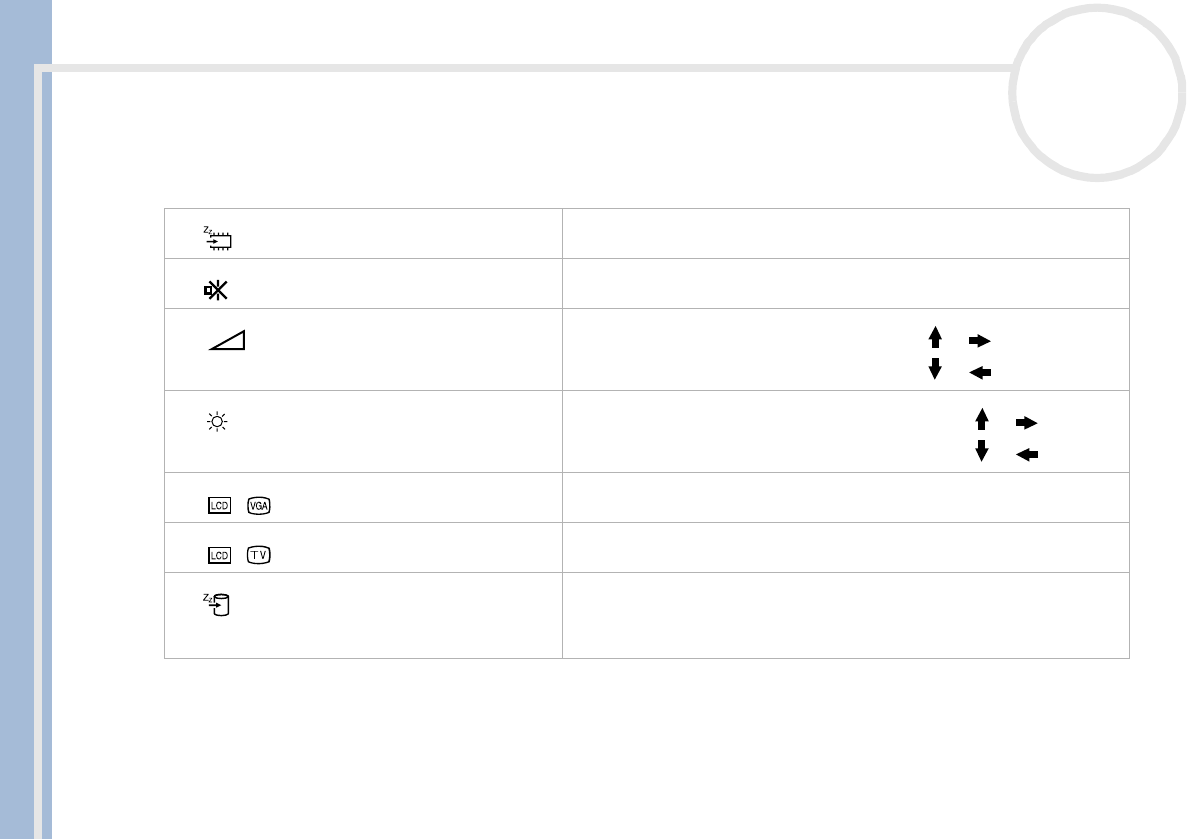The image size is (1187, 839).
Task: Click the right arrow in the brightness row
Action: pyautogui.click(x=1026, y=423)
